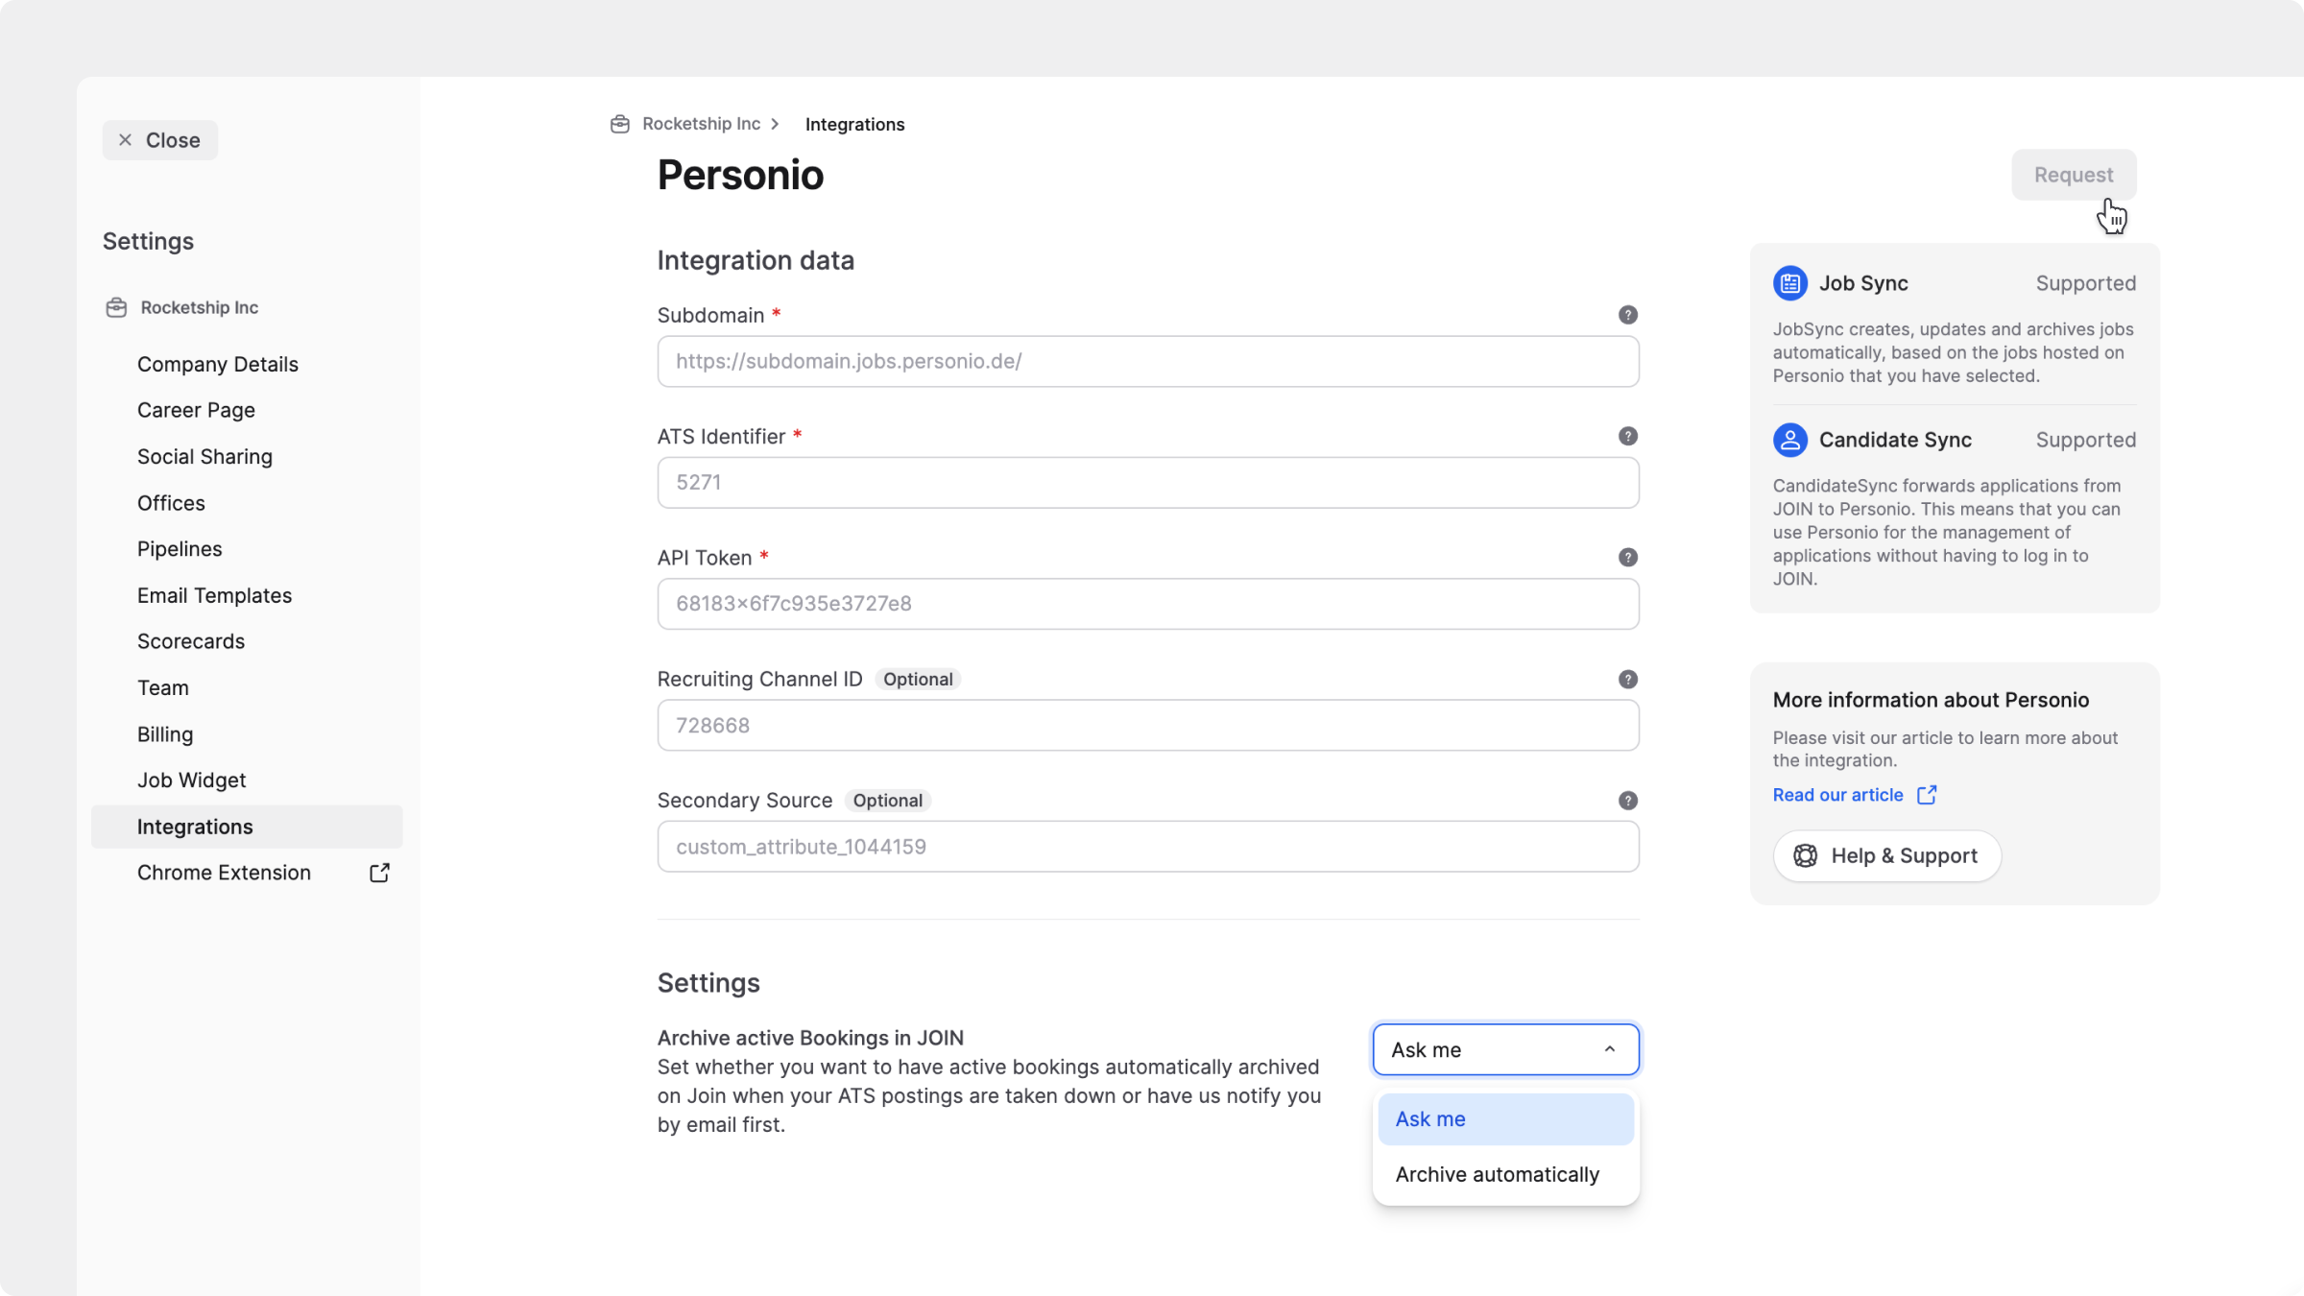Open the Billing settings section
The image size is (2304, 1296).
165,734
